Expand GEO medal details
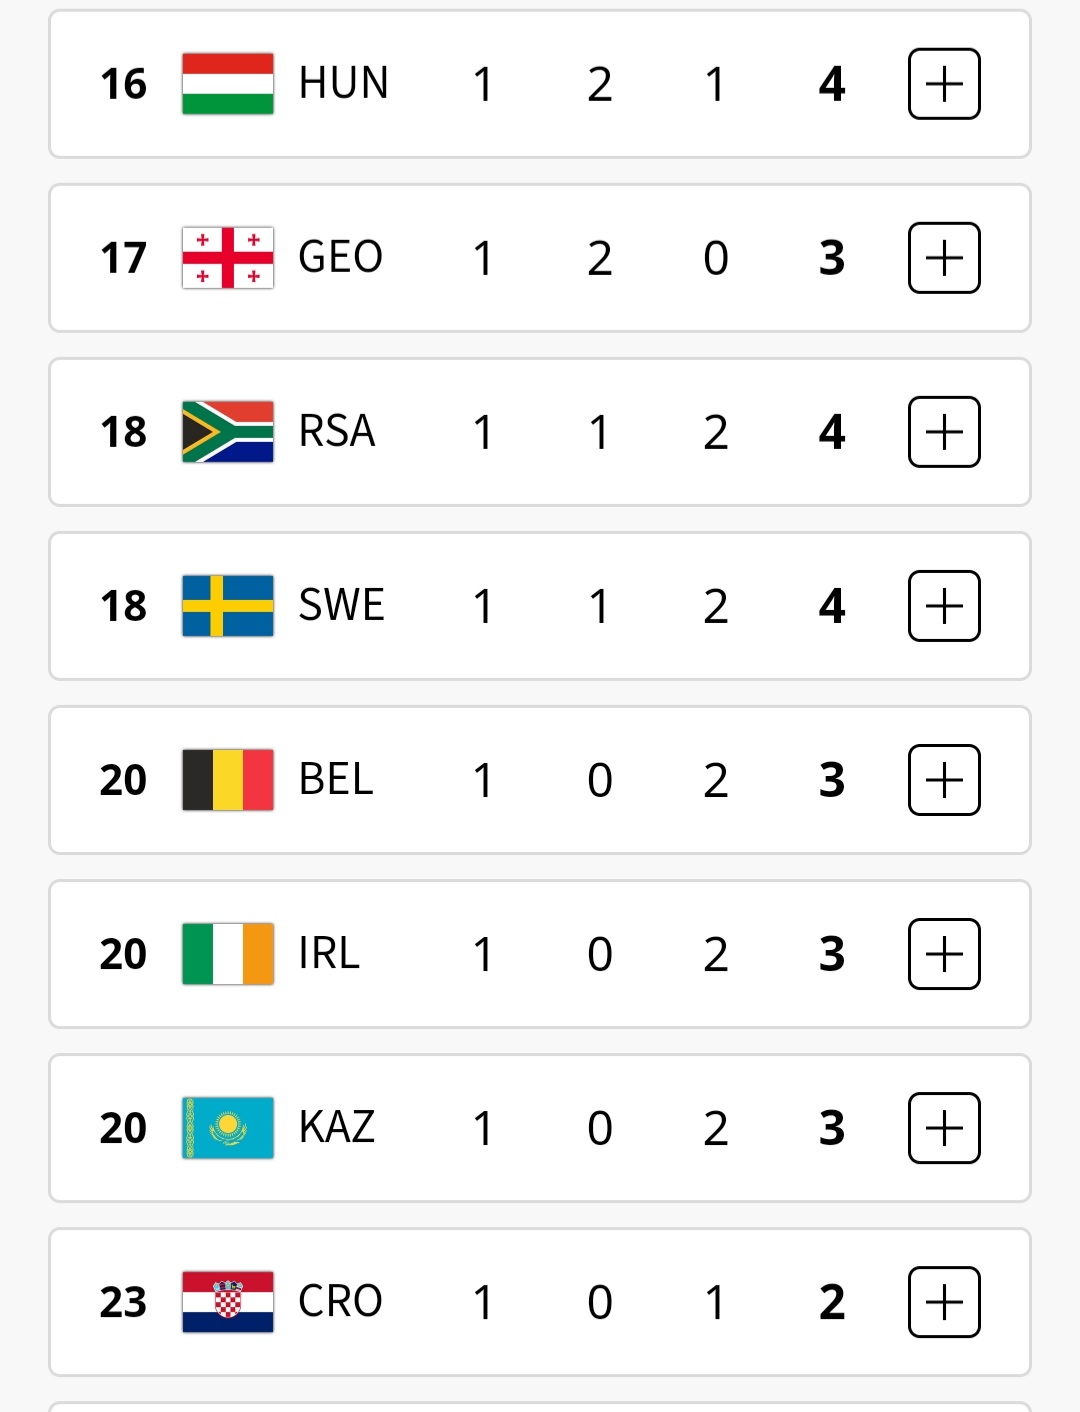Screen dimensions: 1080x1412 click(x=944, y=258)
